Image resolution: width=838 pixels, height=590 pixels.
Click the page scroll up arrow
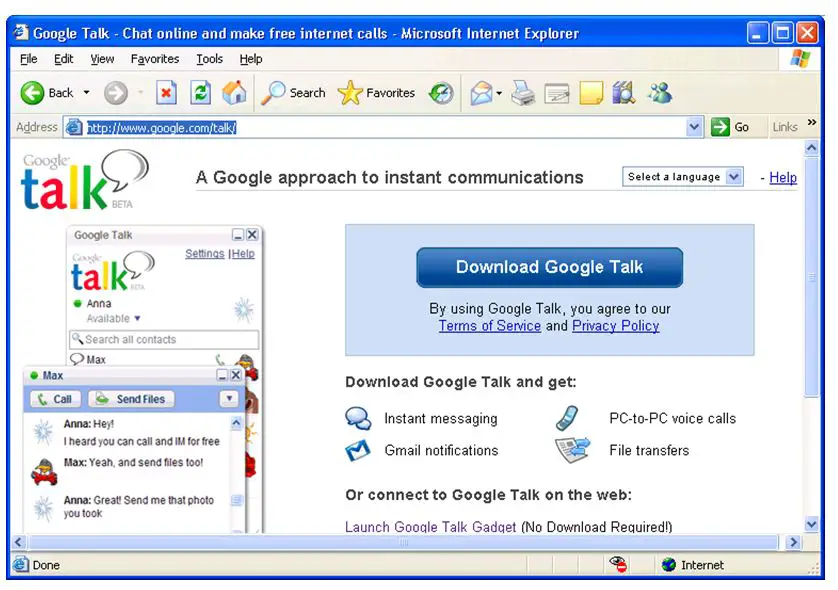[x=811, y=148]
